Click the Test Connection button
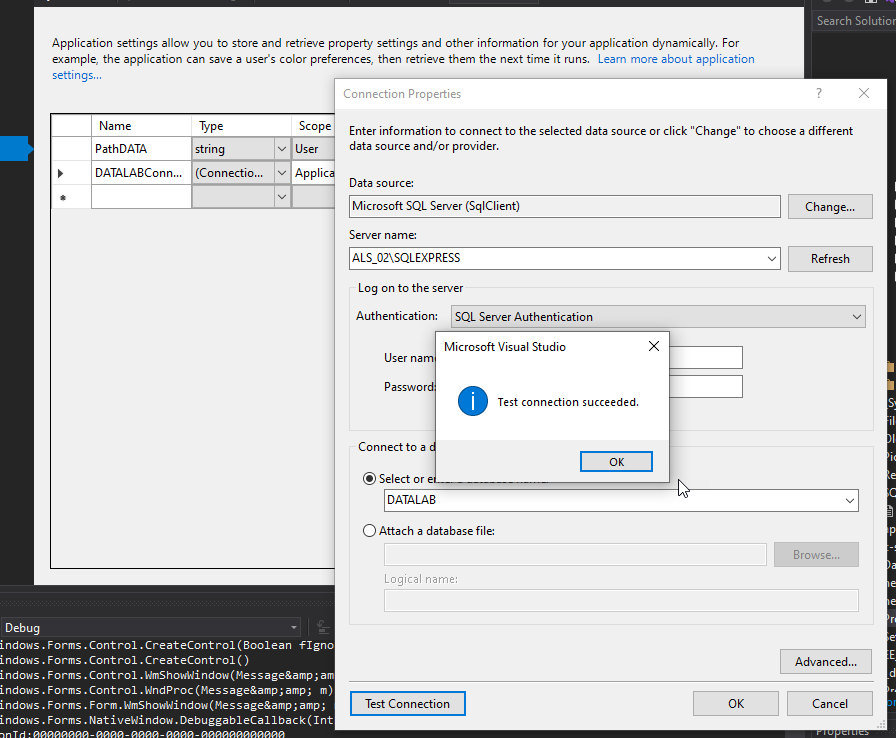This screenshot has height=738, width=896. pos(407,703)
